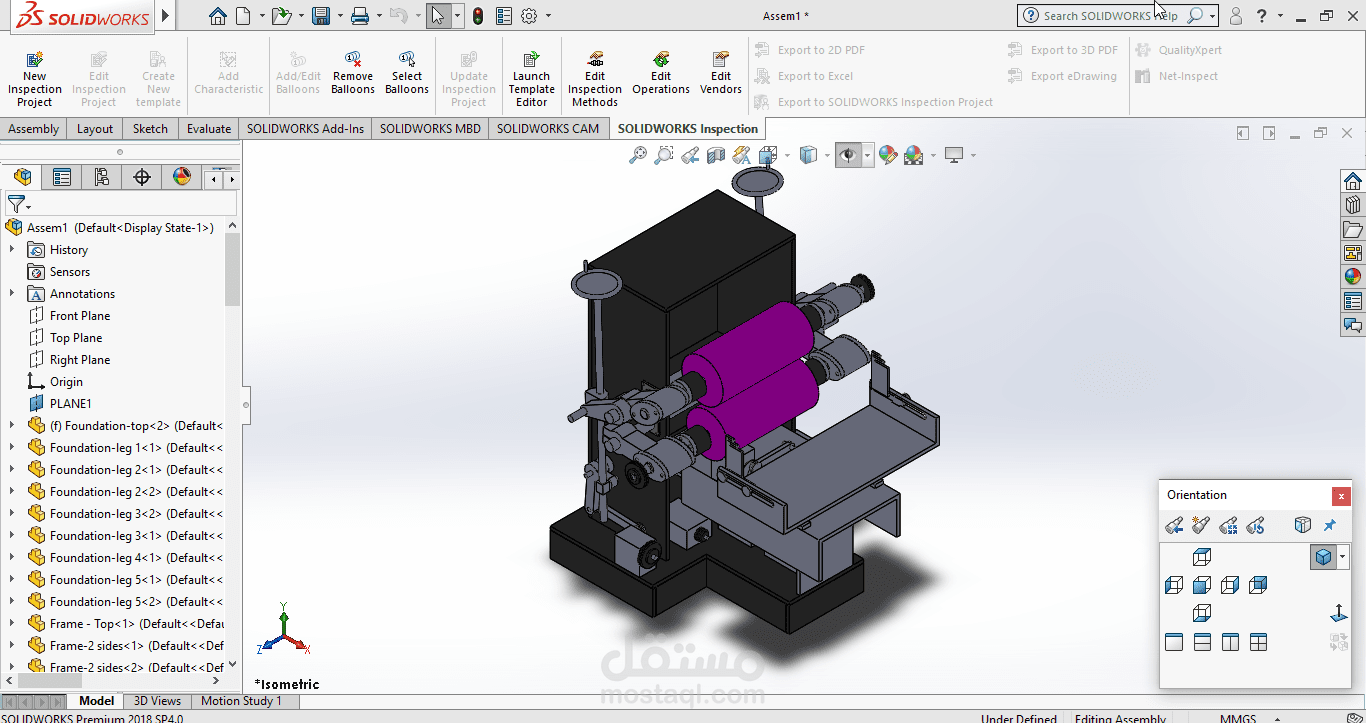Open SOLIDWORKS MBD tab
1366x723 pixels.
click(430, 128)
